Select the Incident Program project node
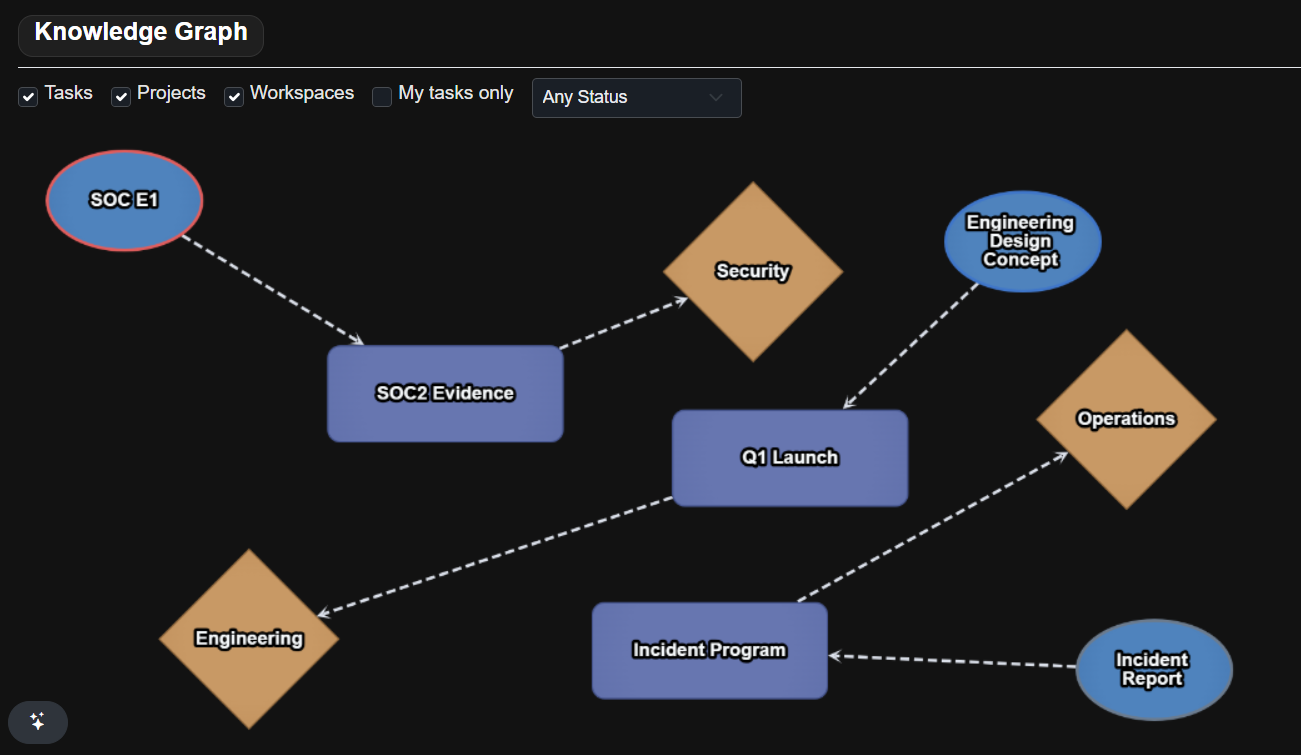The width and height of the screenshot is (1301, 755). pyautogui.click(x=709, y=650)
